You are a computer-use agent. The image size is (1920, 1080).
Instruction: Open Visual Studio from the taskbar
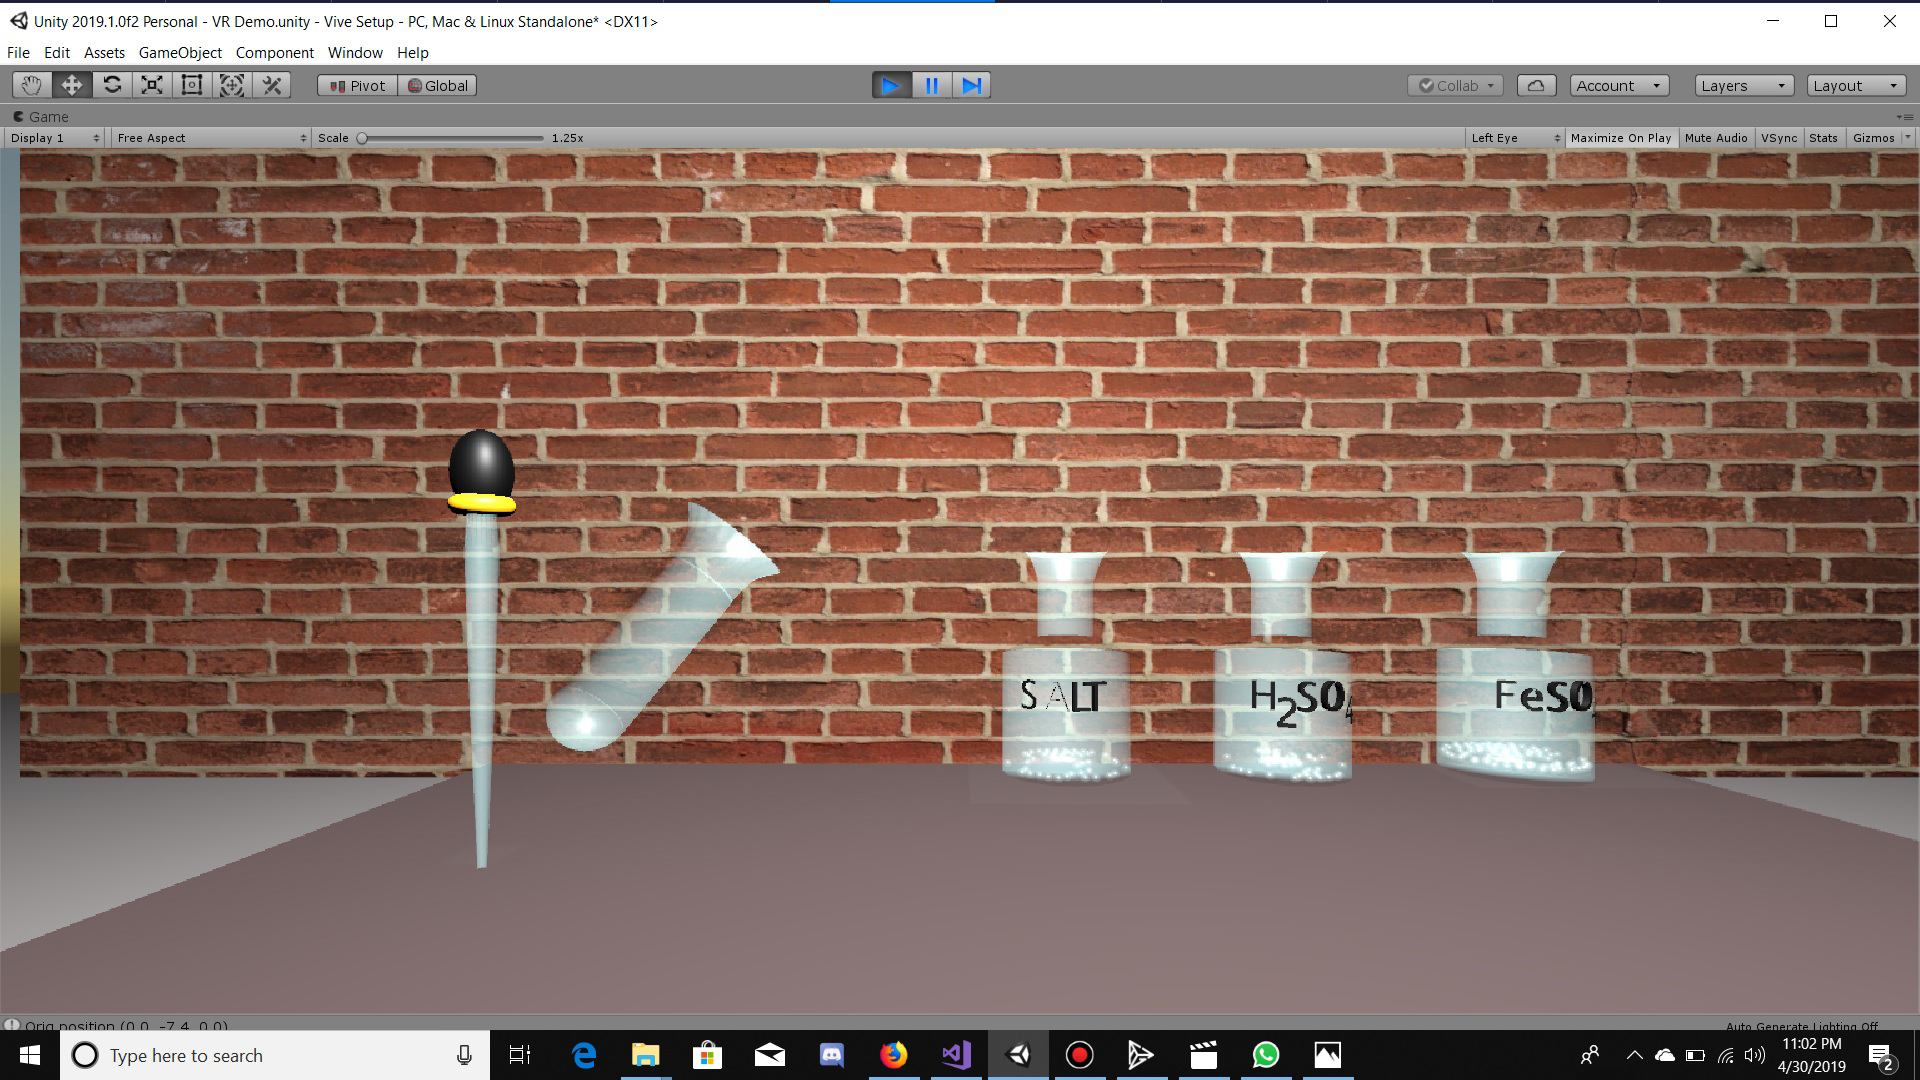[956, 1055]
